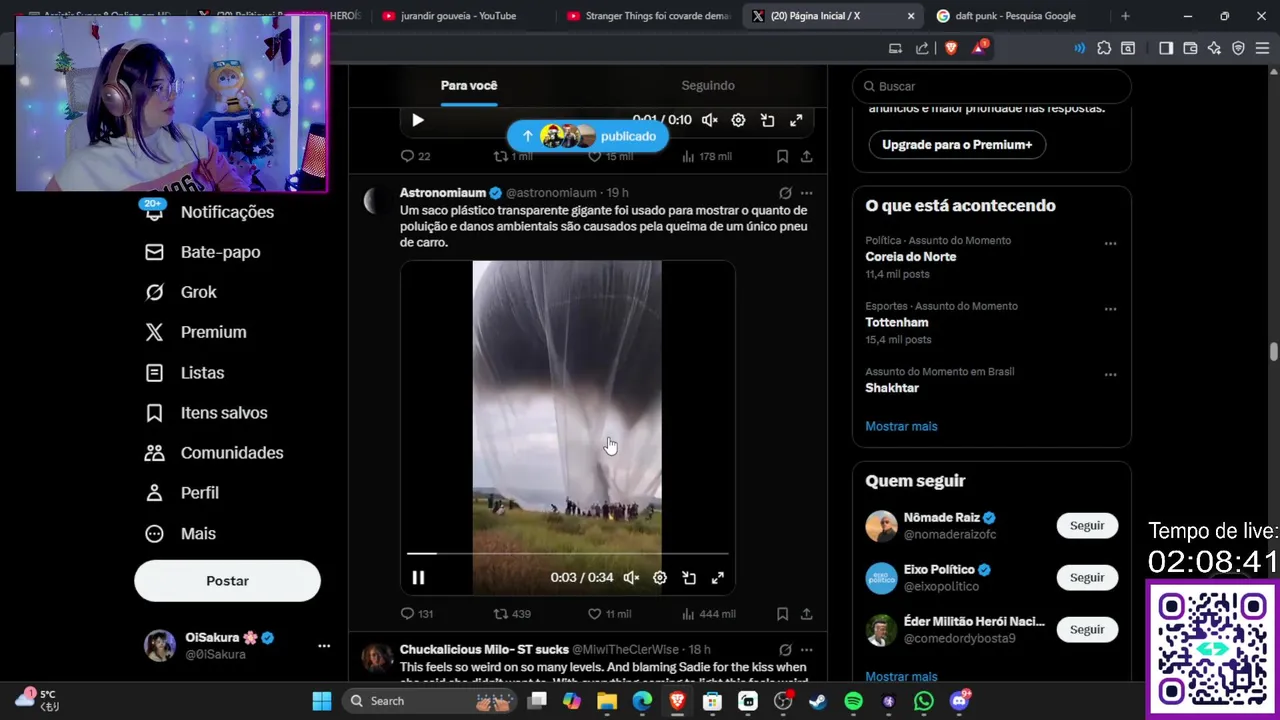Switch to daft punk Google tab
The image size is (1280, 720).
click(x=1015, y=16)
